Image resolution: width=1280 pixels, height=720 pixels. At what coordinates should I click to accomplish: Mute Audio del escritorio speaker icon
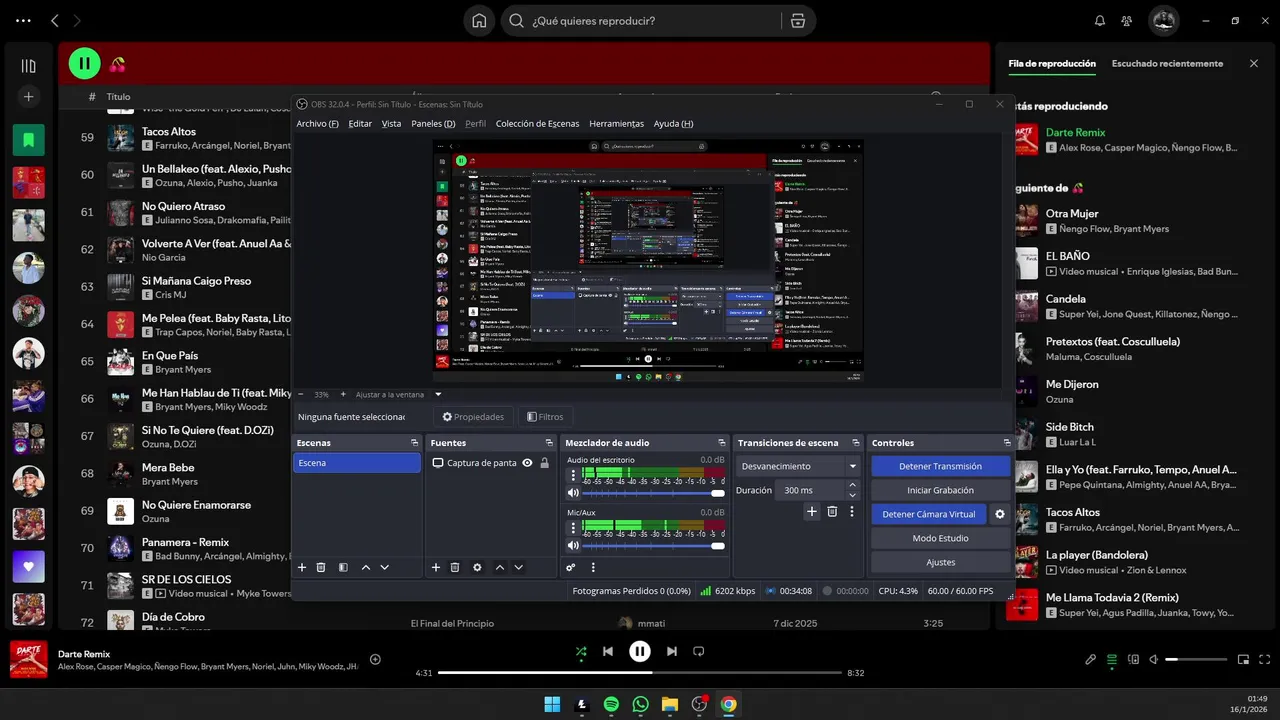pos(573,493)
